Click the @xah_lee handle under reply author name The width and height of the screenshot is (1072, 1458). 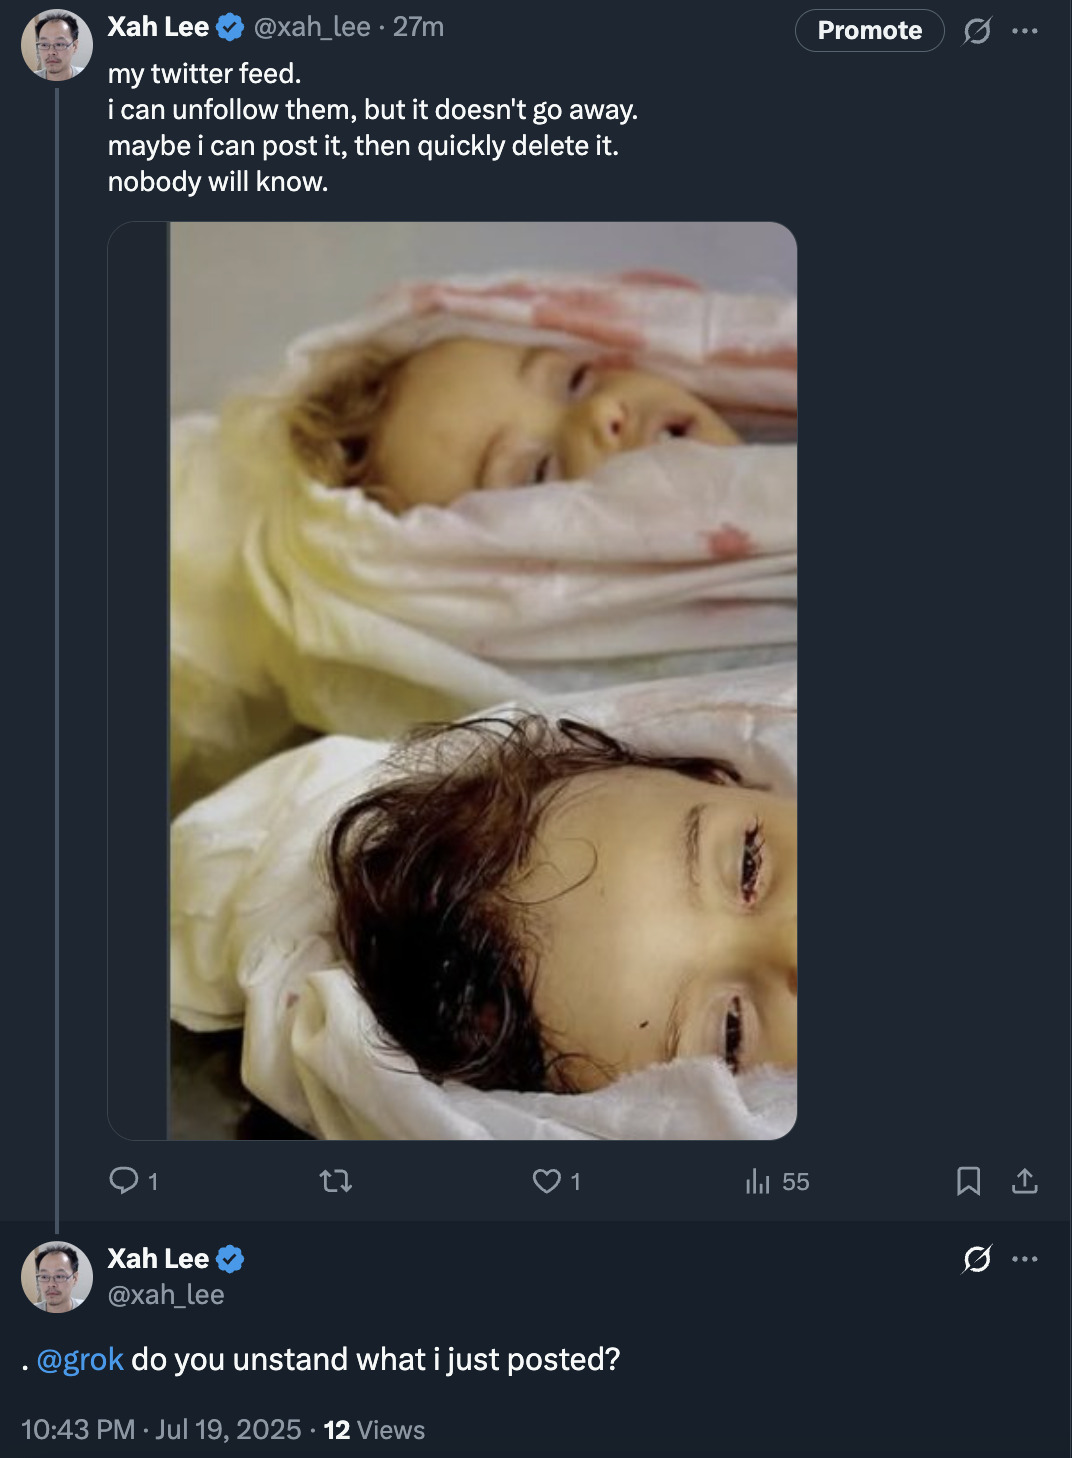tap(166, 1295)
